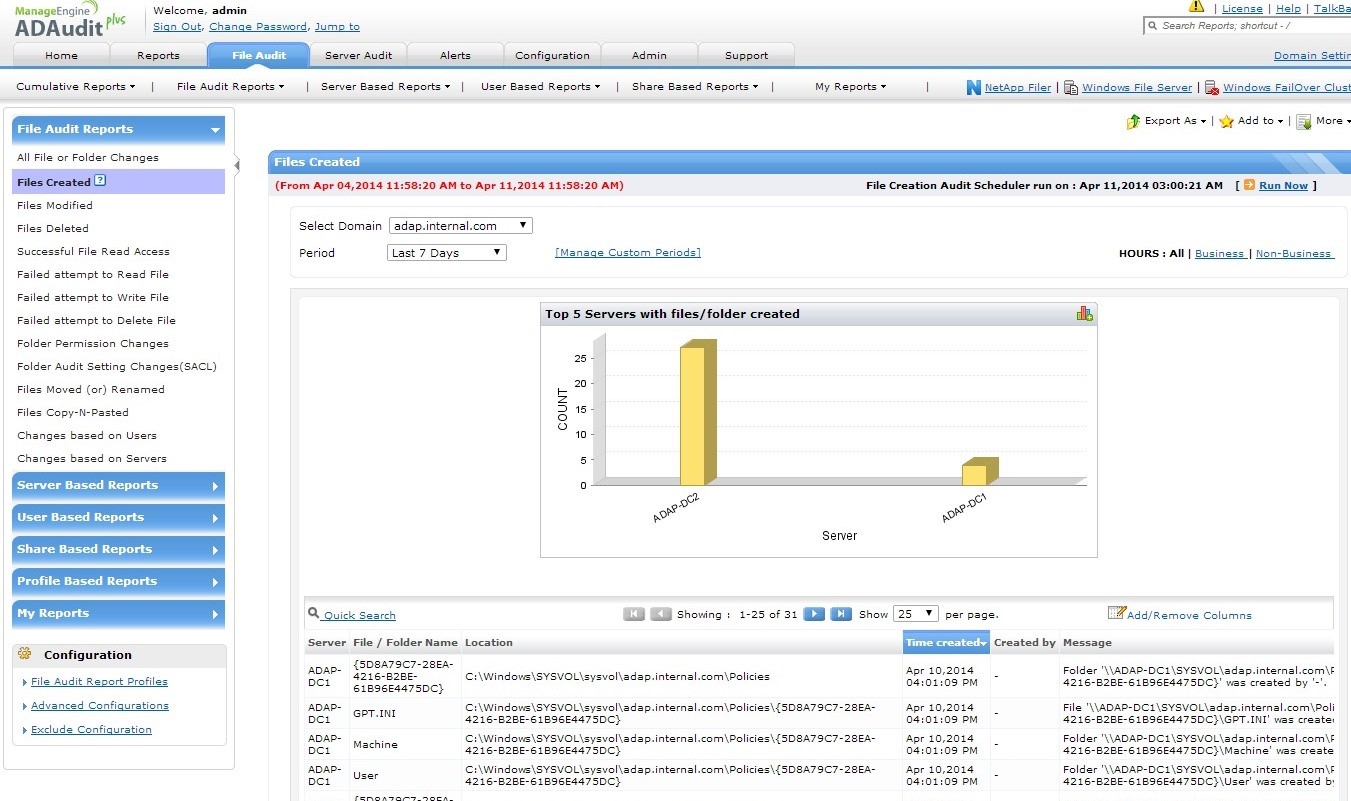Expand My Reports sidebar section
Screen dimensions: 1351x801
pyautogui.click(x=118, y=614)
